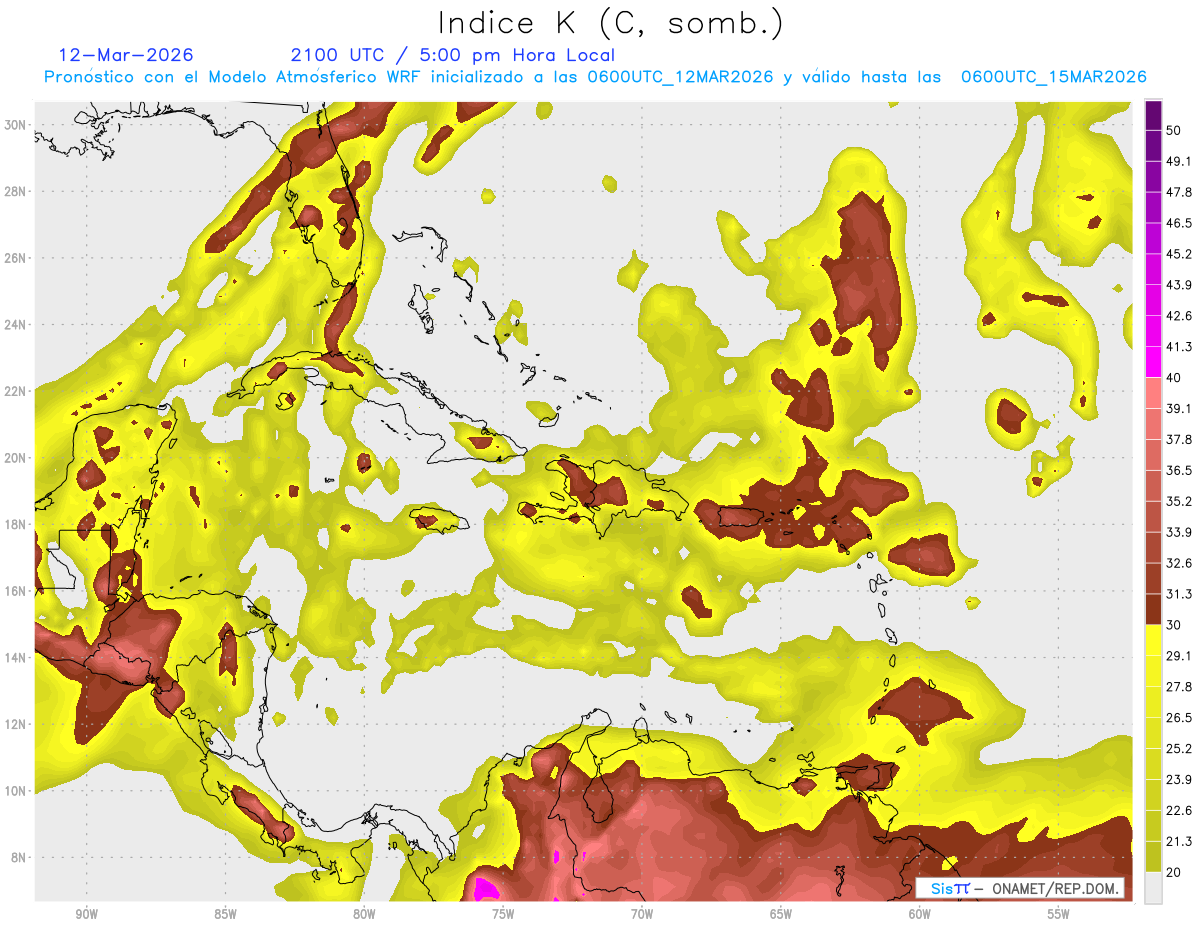The width and height of the screenshot is (1200, 927).
Task: Click the "90W" longitude axis label
Action: point(87,914)
